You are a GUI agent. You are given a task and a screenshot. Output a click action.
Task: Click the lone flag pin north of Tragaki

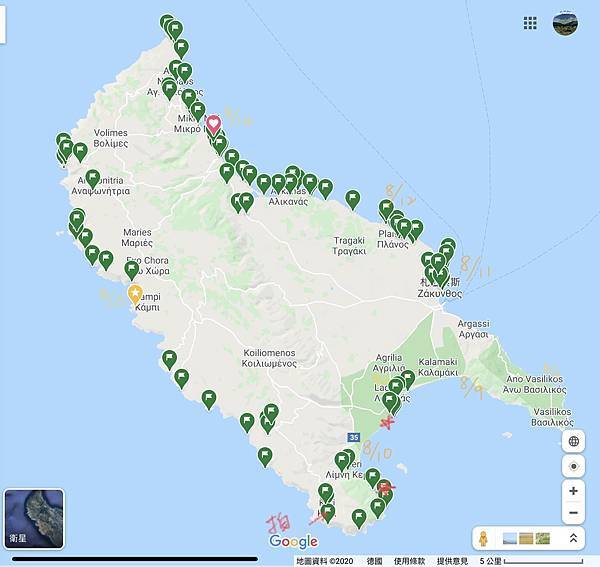(x=352, y=200)
